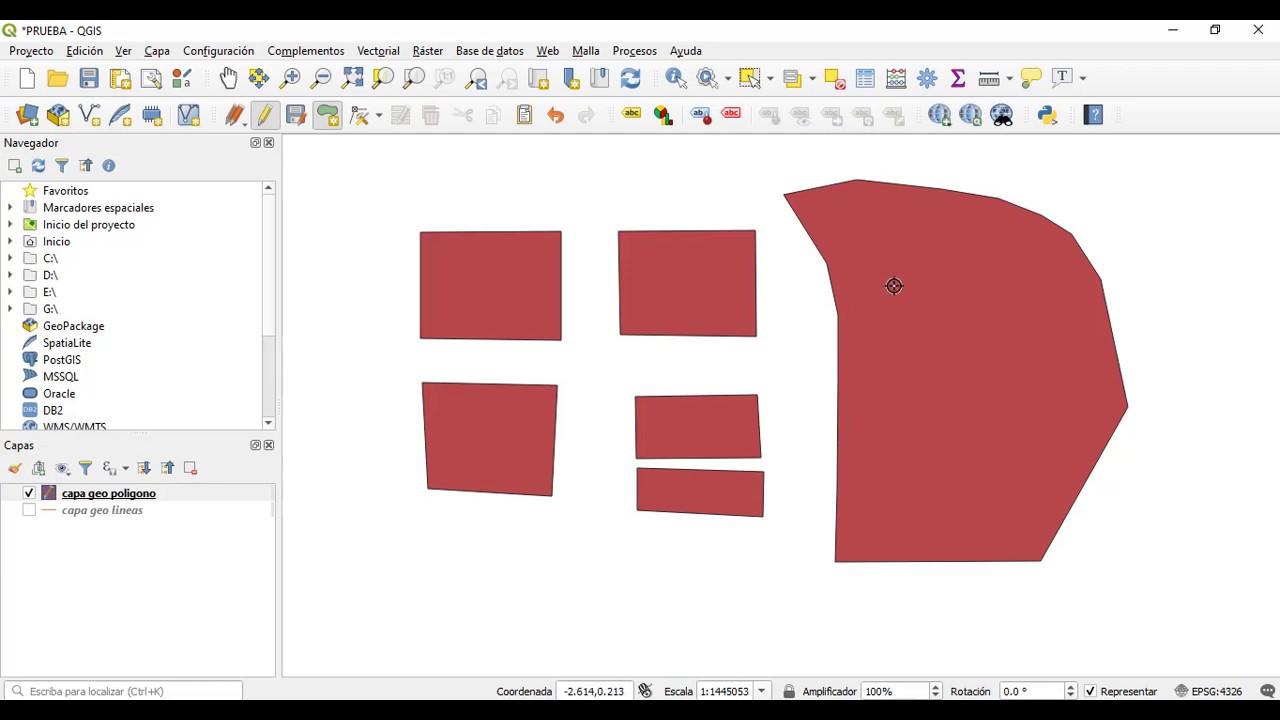The height and width of the screenshot is (720, 1280).
Task: Open the Help contents book icon
Action: point(1093,116)
